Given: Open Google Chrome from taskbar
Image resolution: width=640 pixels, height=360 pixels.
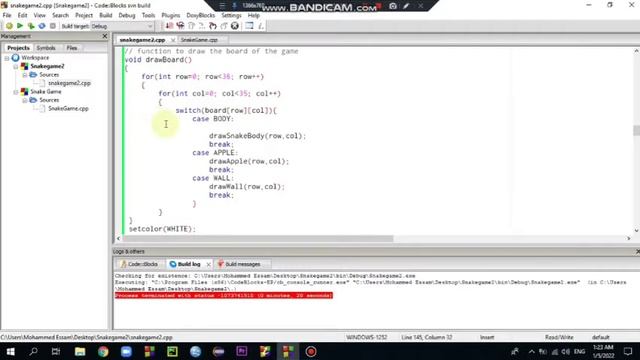Looking at the screenshot, I should point(103,351).
